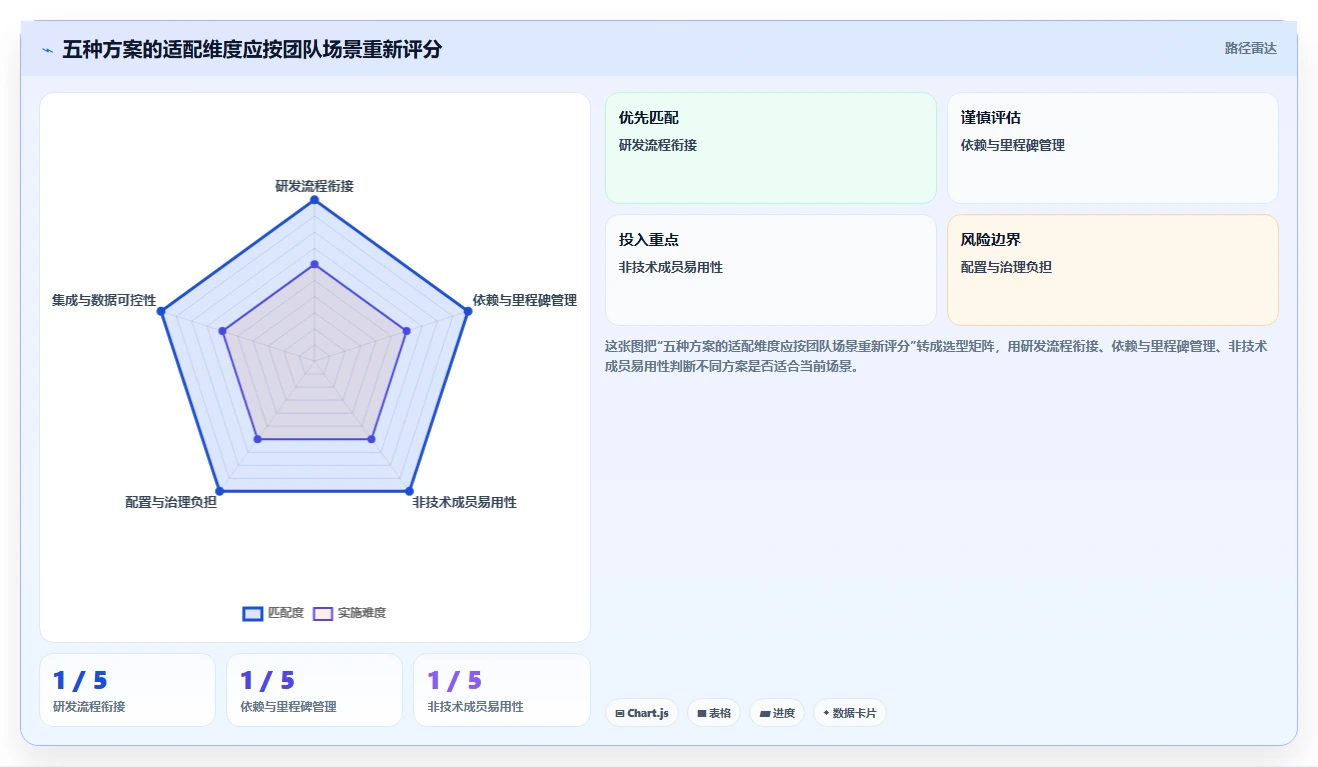Open the 投入重点 card
1318x767 pixels.
pyautogui.click(x=771, y=270)
